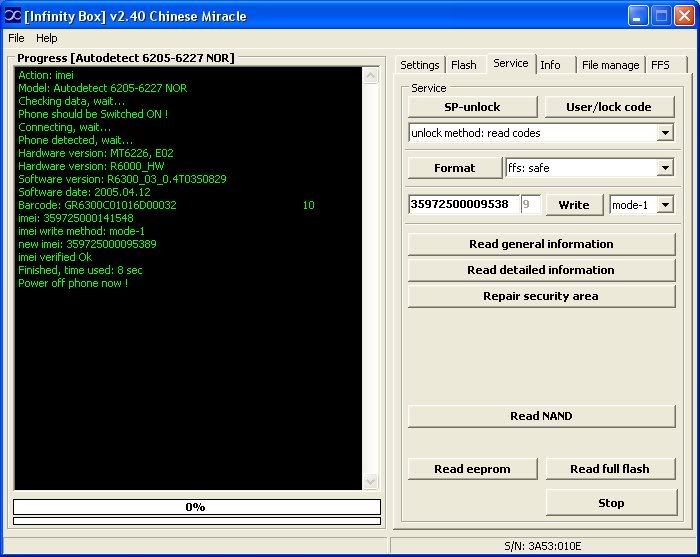This screenshot has height=557, width=700.
Task: Click the 'Software date: 2005.04.12' log line
Action: (84, 192)
